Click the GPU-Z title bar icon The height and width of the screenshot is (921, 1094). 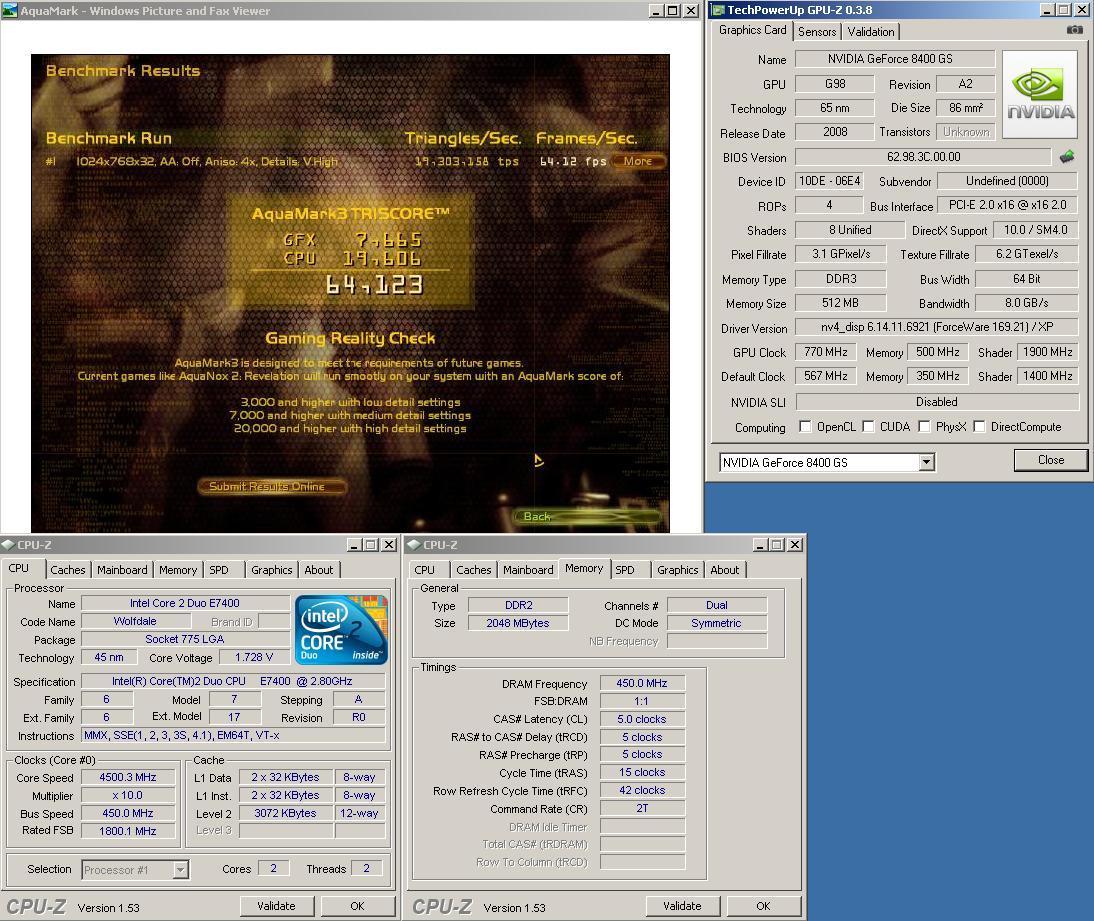pos(718,10)
